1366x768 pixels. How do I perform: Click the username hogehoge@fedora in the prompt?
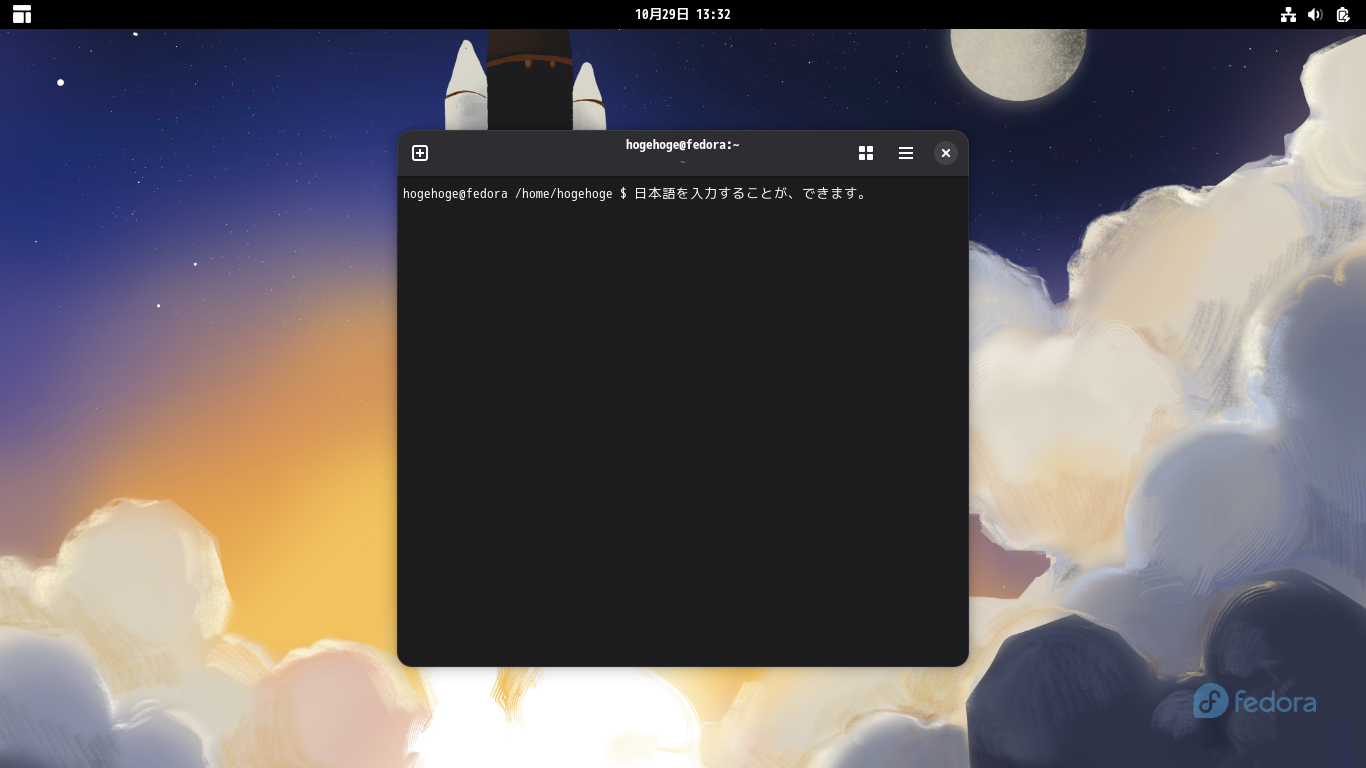coord(454,194)
